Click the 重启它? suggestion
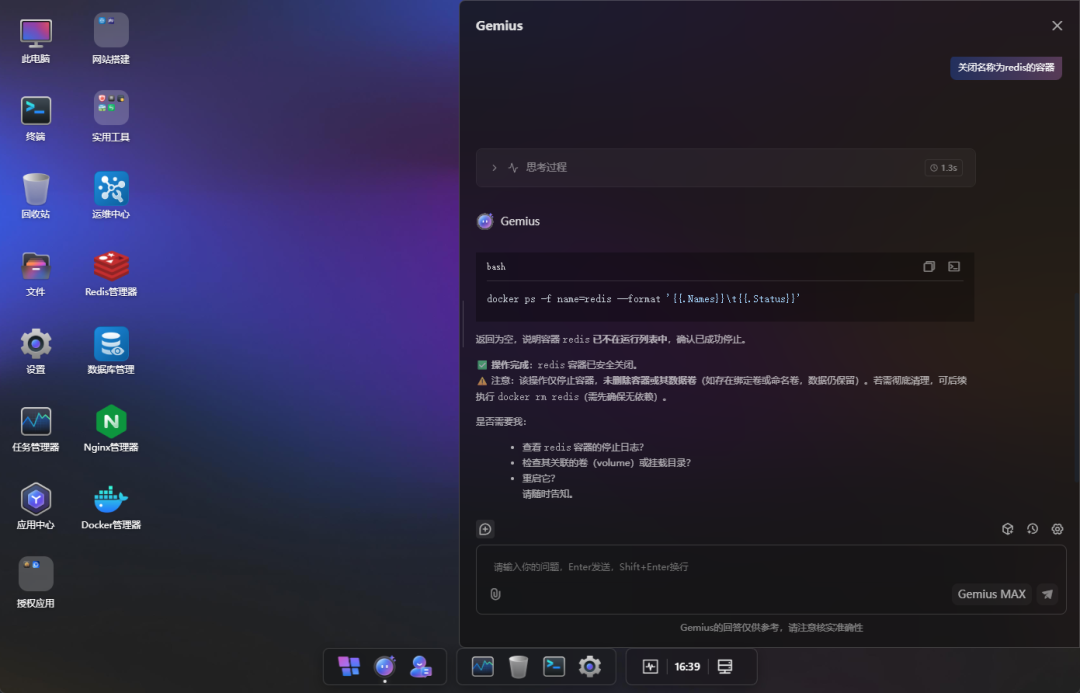This screenshot has height=693, width=1080. click(x=539, y=478)
